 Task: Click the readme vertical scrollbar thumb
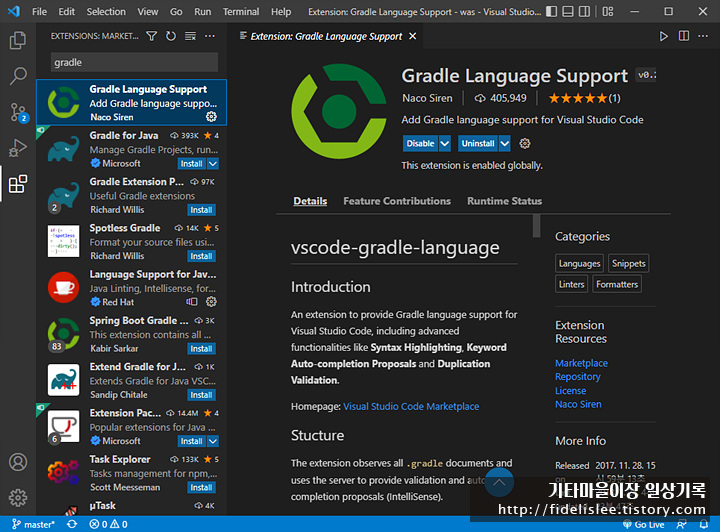point(536,226)
